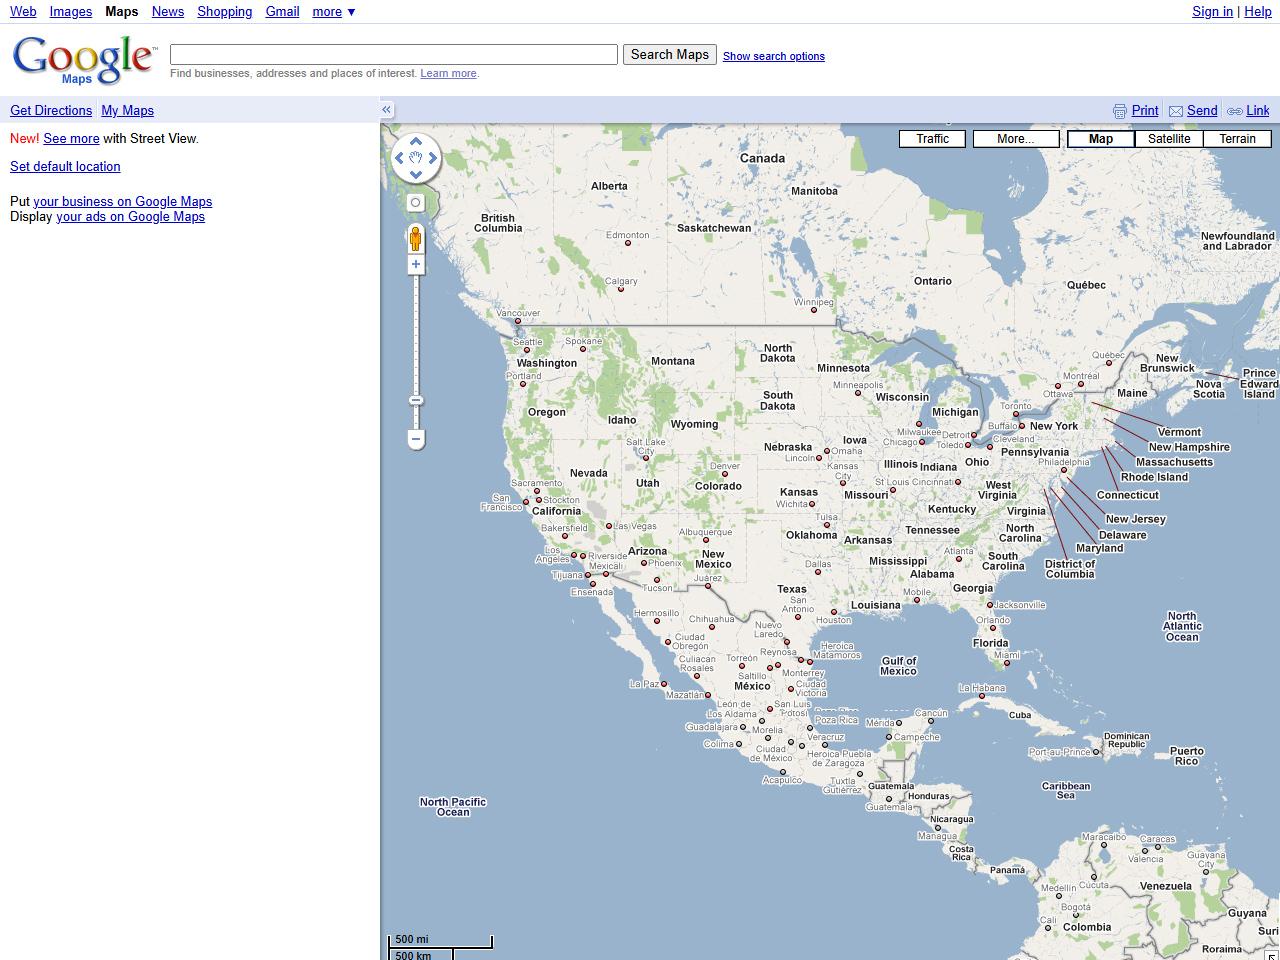The height and width of the screenshot is (960, 1280).
Task: Click the circle button below pan control
Action: coord(416,202)
